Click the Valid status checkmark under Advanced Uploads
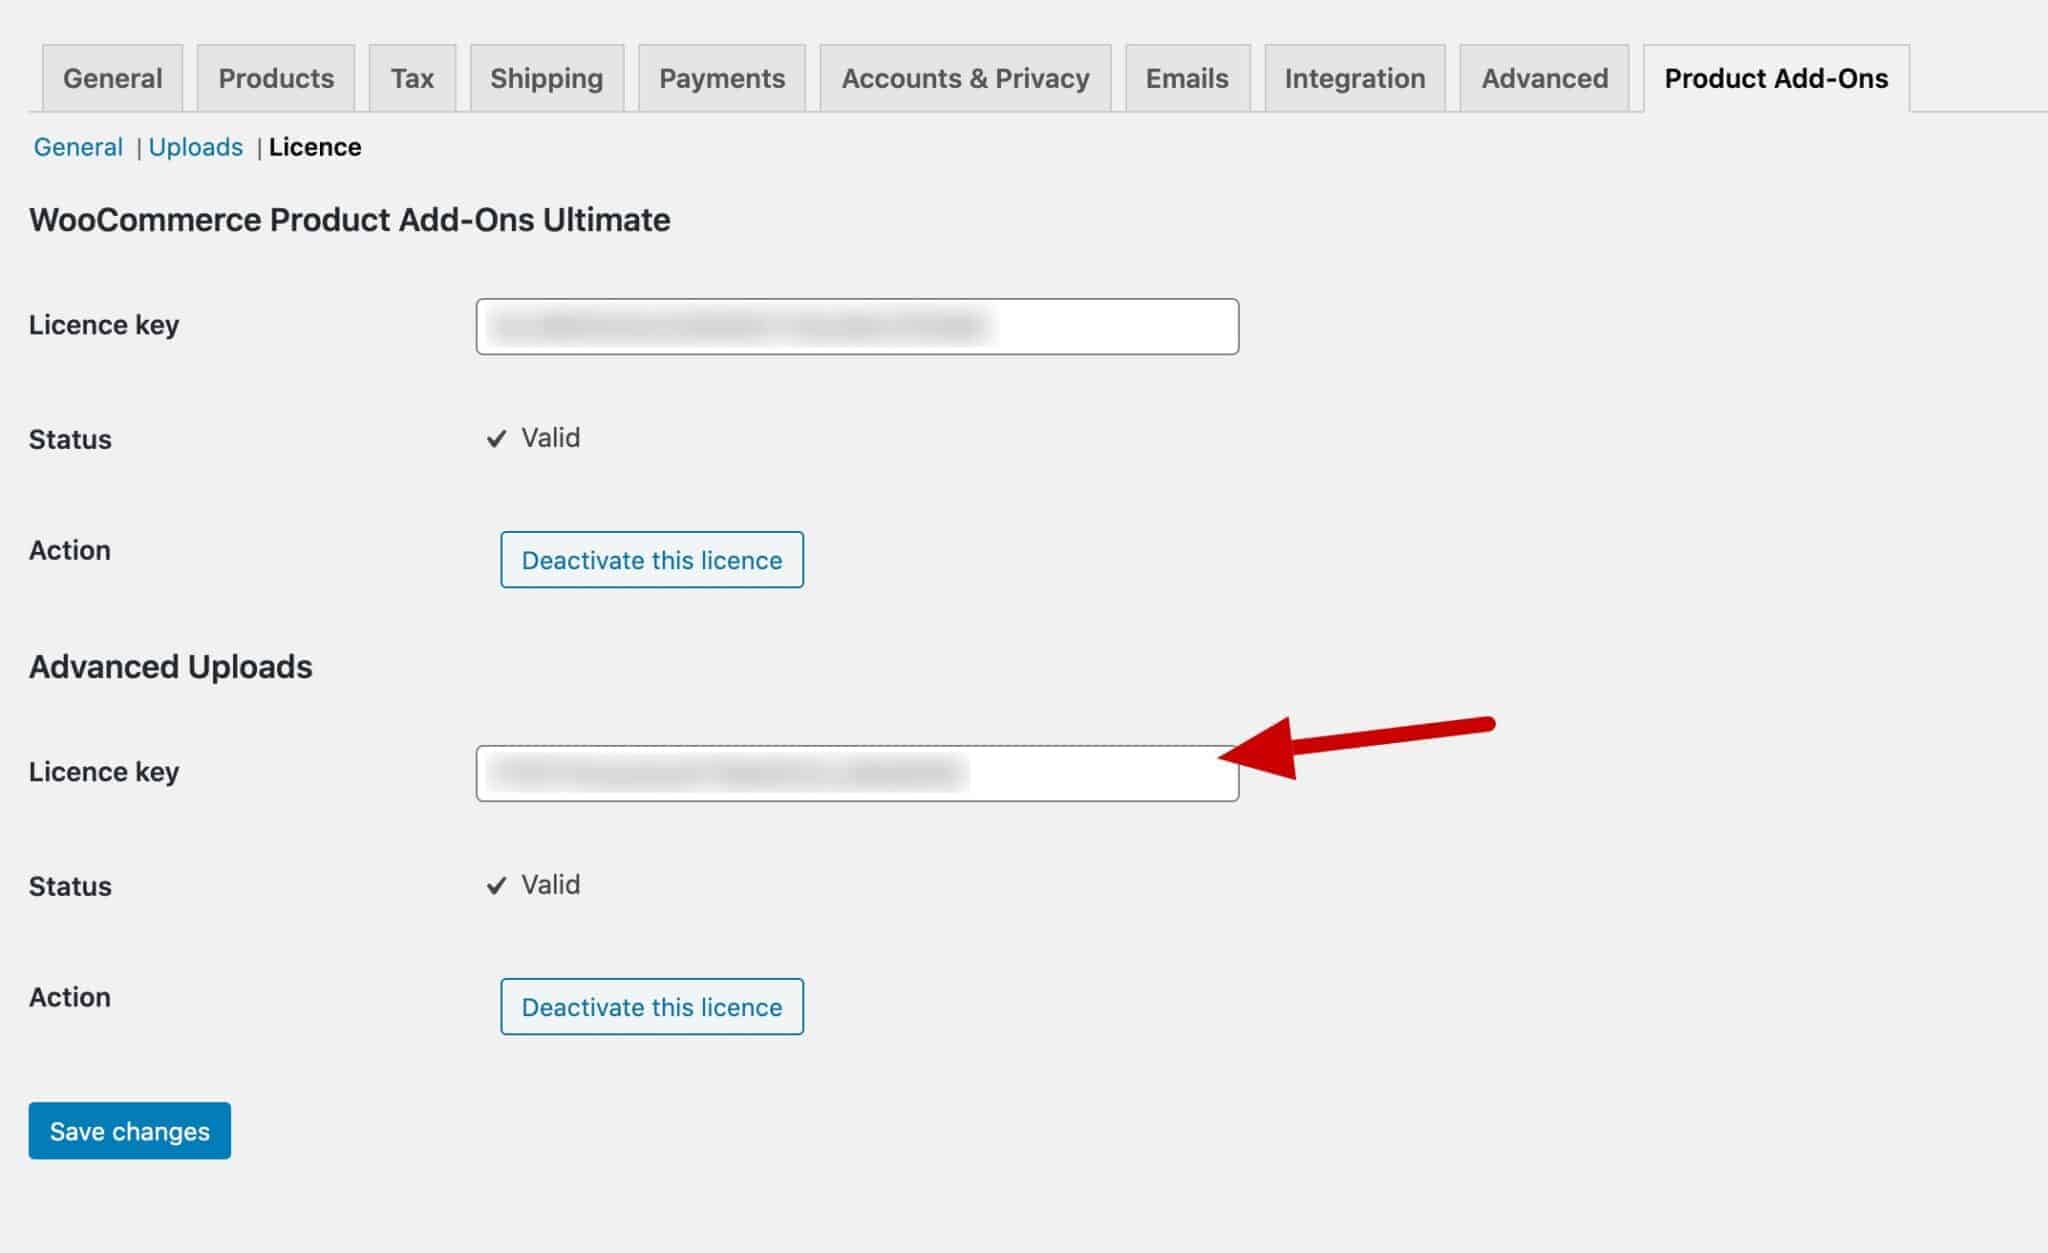This screenshot has height=1253, width=2048. [x=497, y=884]
